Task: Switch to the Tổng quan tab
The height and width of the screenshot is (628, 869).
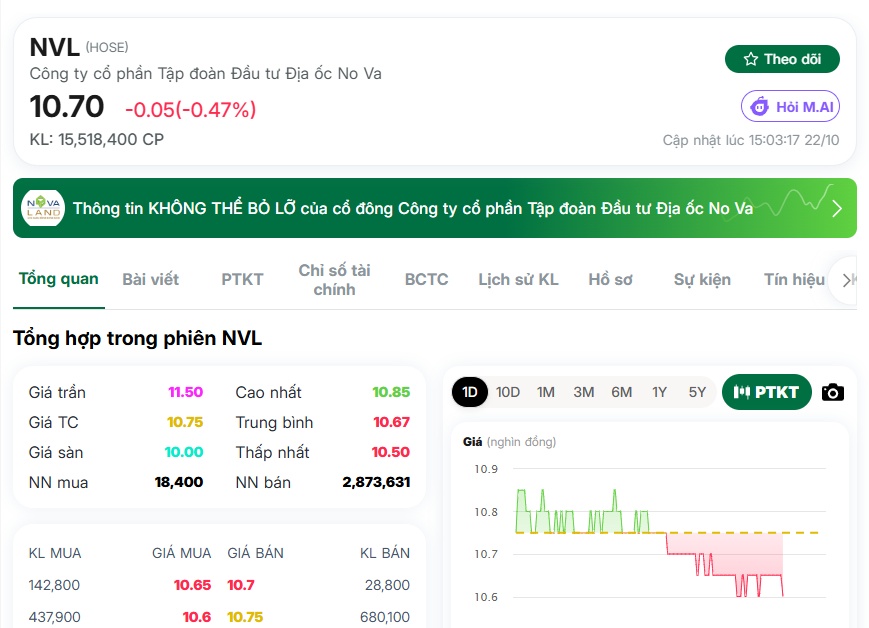Action: 59,279
